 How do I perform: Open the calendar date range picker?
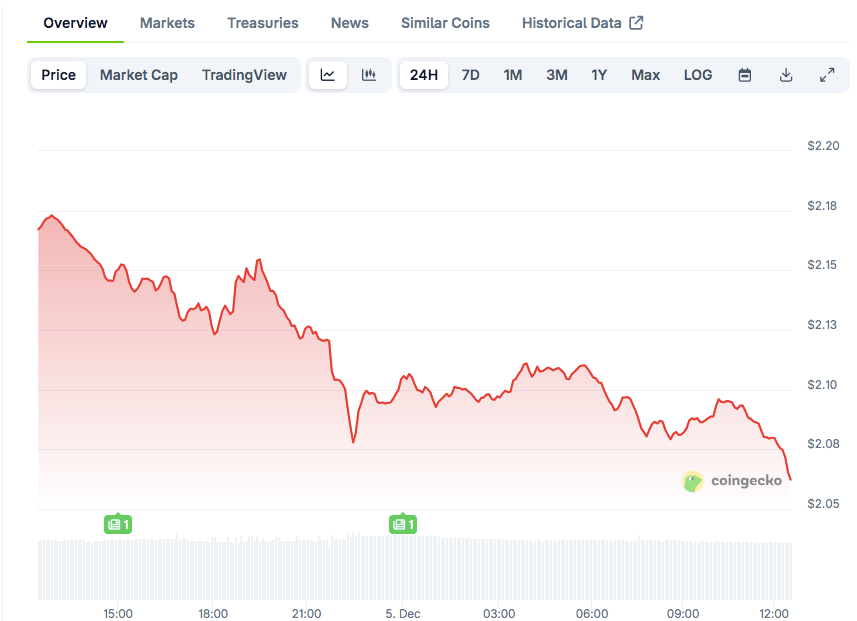[x=745, y=75]
